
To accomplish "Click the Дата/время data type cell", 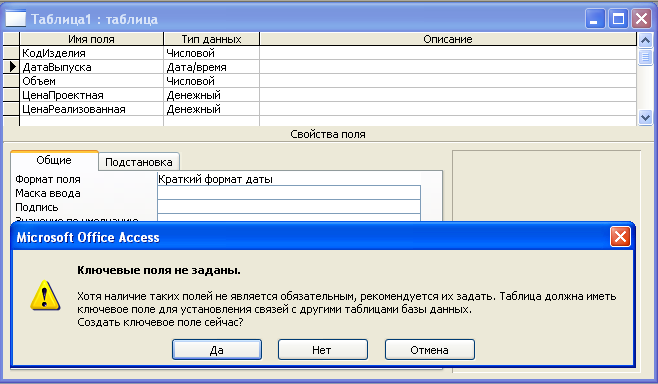I will 212,67.
